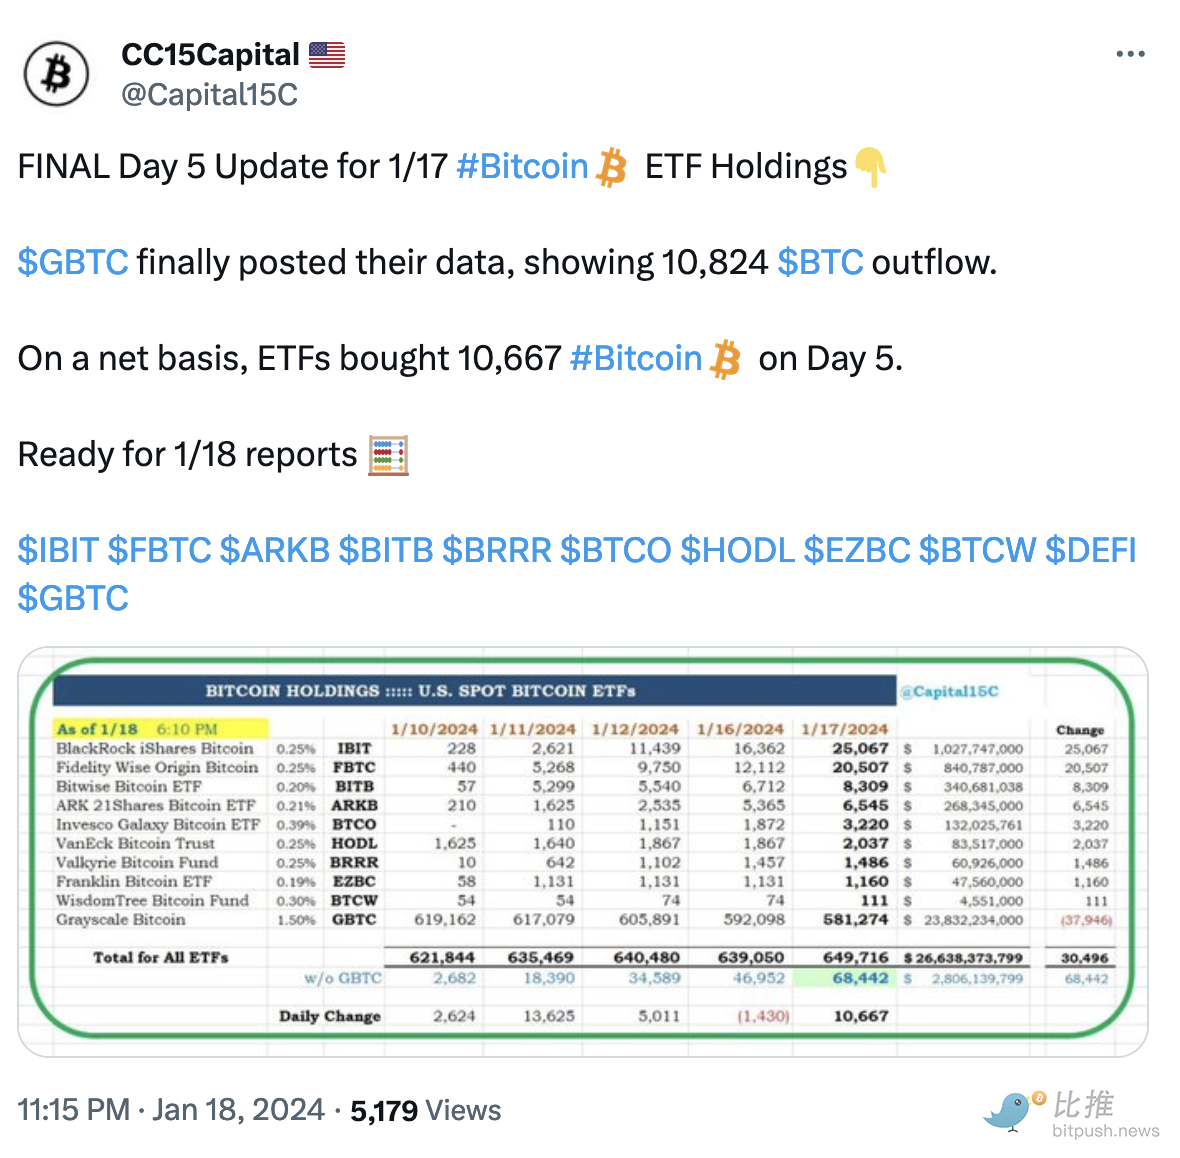Open the @Capital15C handle link
1180x1158 pixels.
point(209,94)
